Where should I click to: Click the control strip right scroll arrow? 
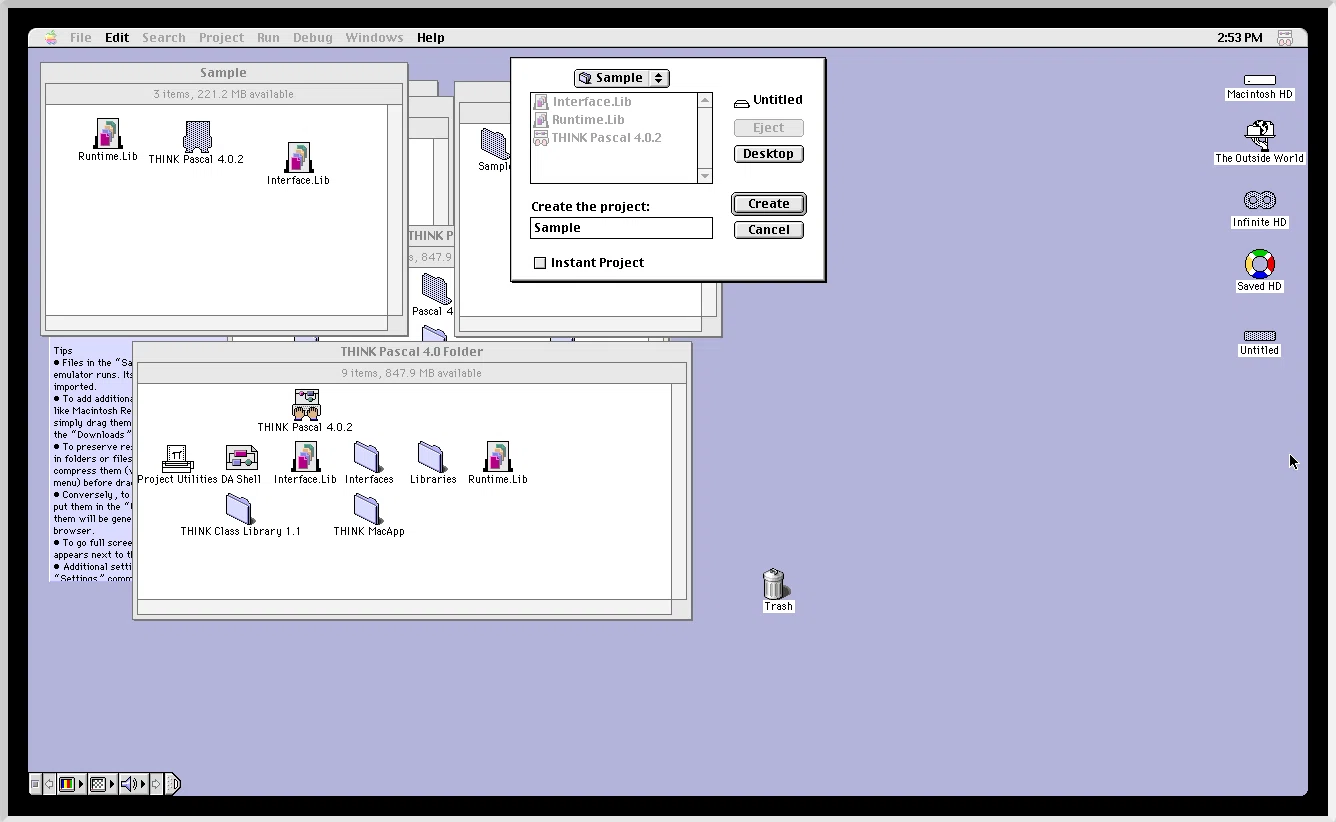157,784
